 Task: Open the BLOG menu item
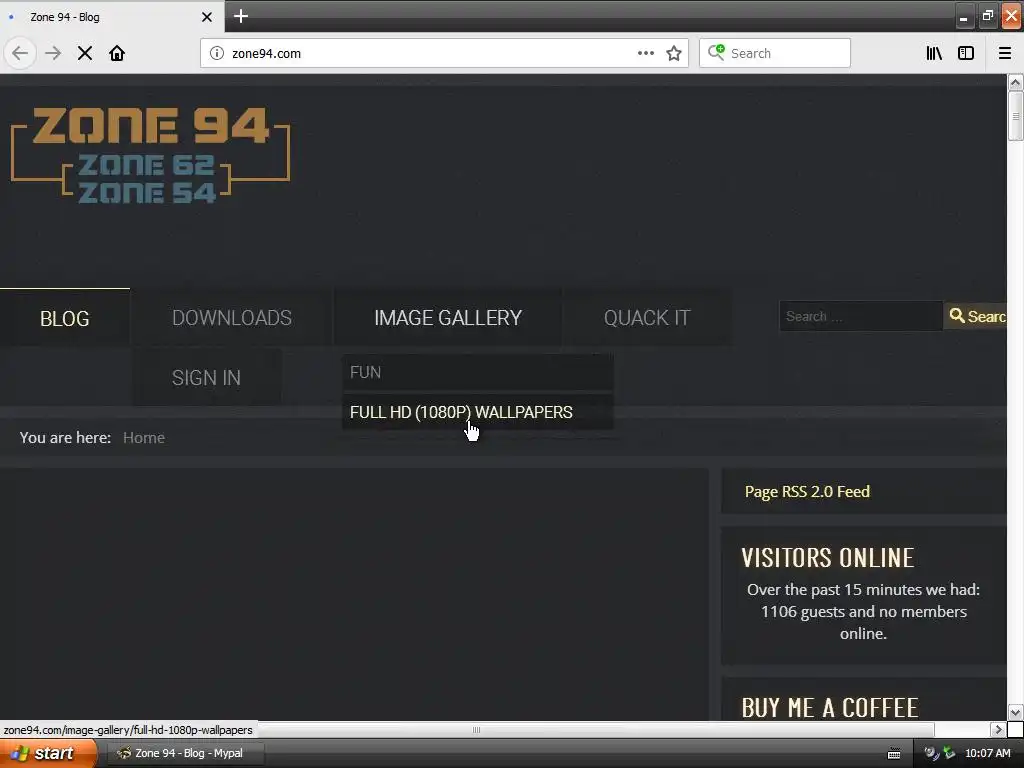(65, 318)
